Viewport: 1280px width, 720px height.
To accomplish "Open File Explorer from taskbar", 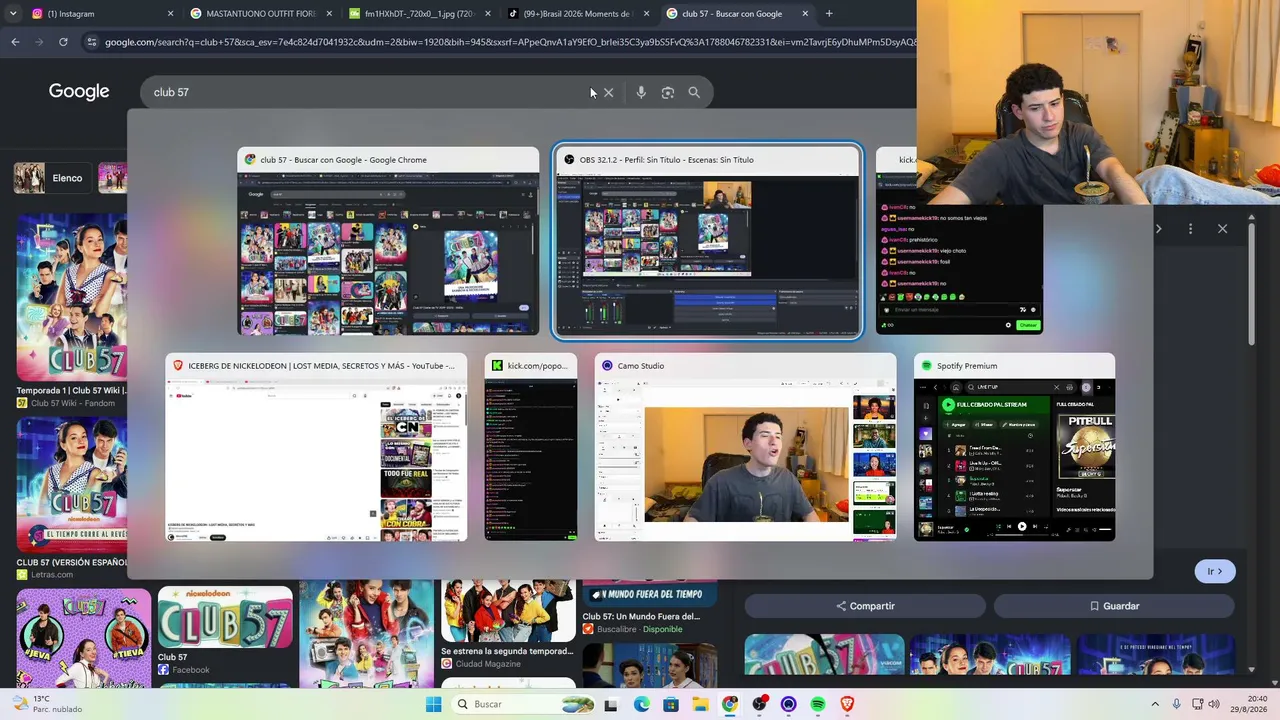I will point(700,704).
